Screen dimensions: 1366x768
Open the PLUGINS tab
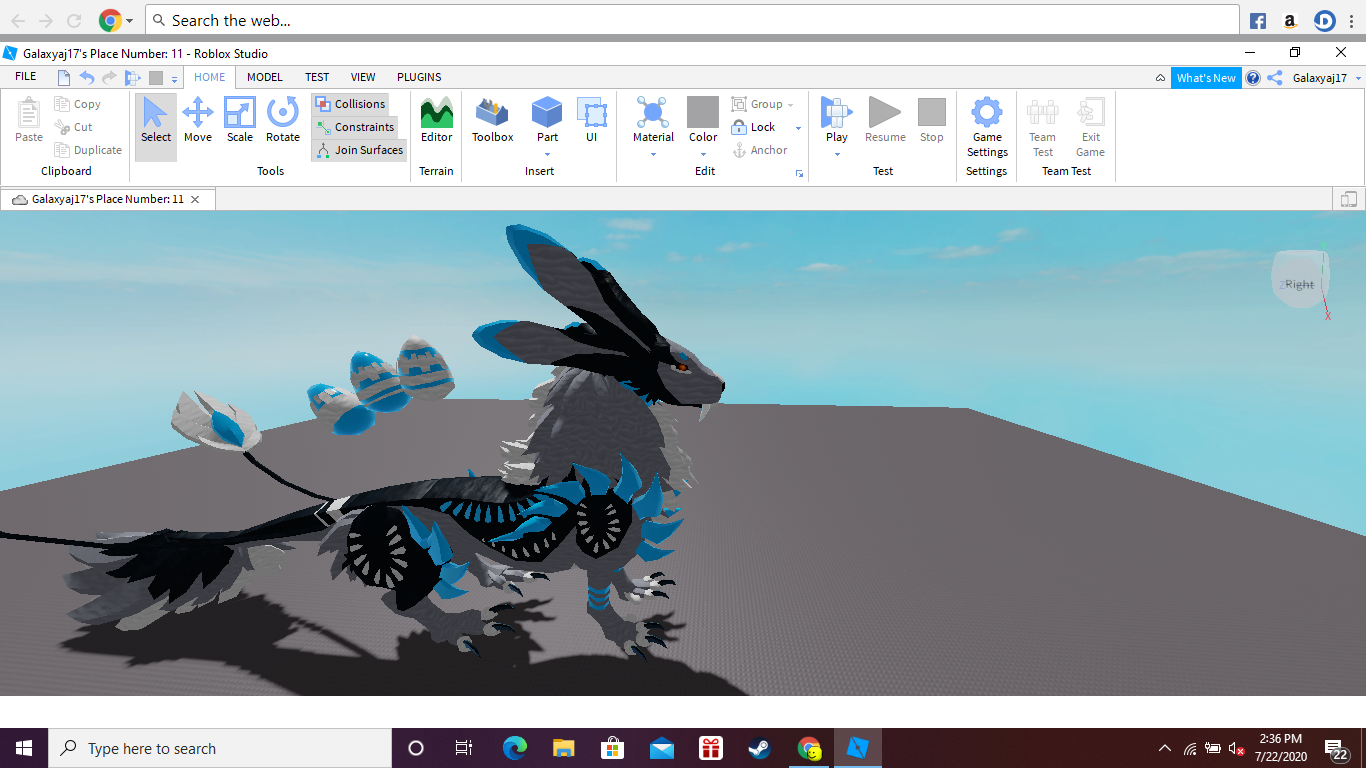(x=419, y=77)
